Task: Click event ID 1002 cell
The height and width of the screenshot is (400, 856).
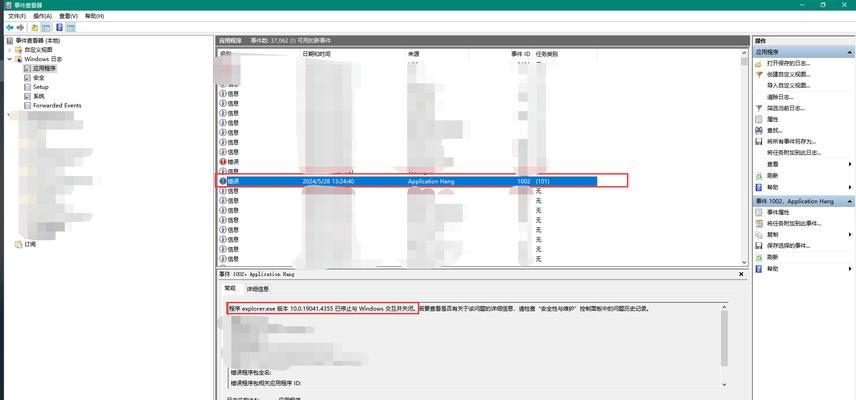Action: 524,181
